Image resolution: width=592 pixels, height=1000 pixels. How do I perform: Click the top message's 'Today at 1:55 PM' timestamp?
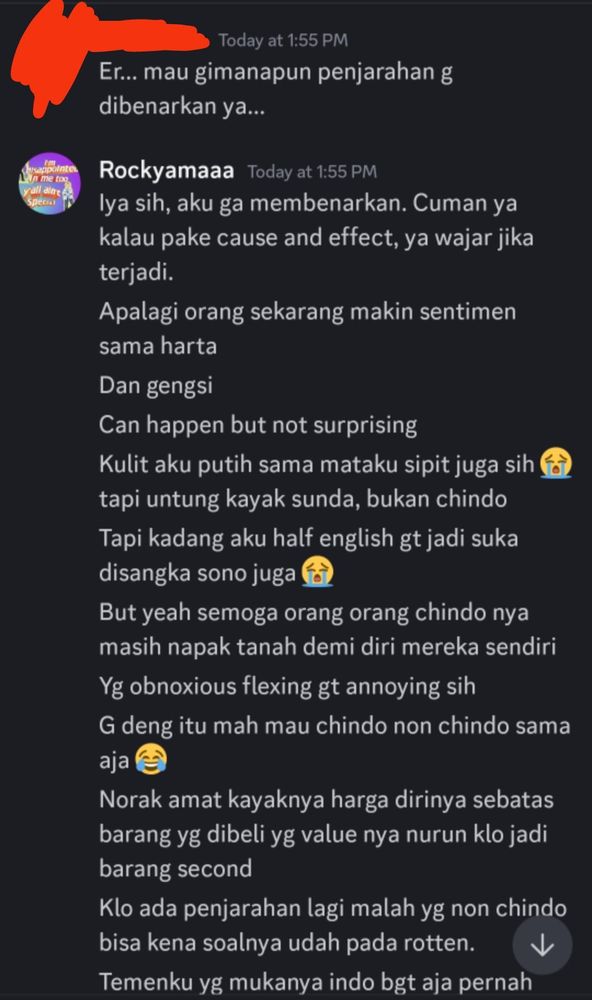pos(283,40)
